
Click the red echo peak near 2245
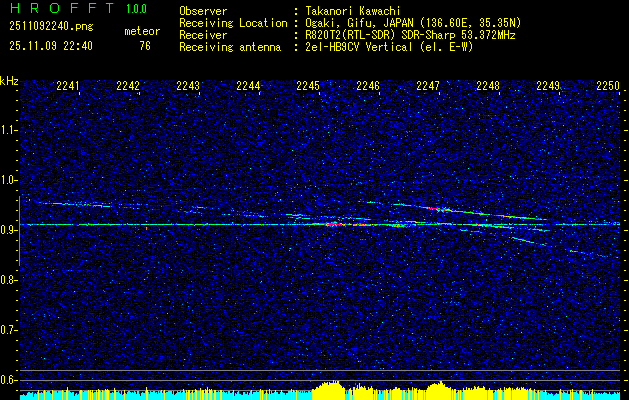tap(330, 224)
